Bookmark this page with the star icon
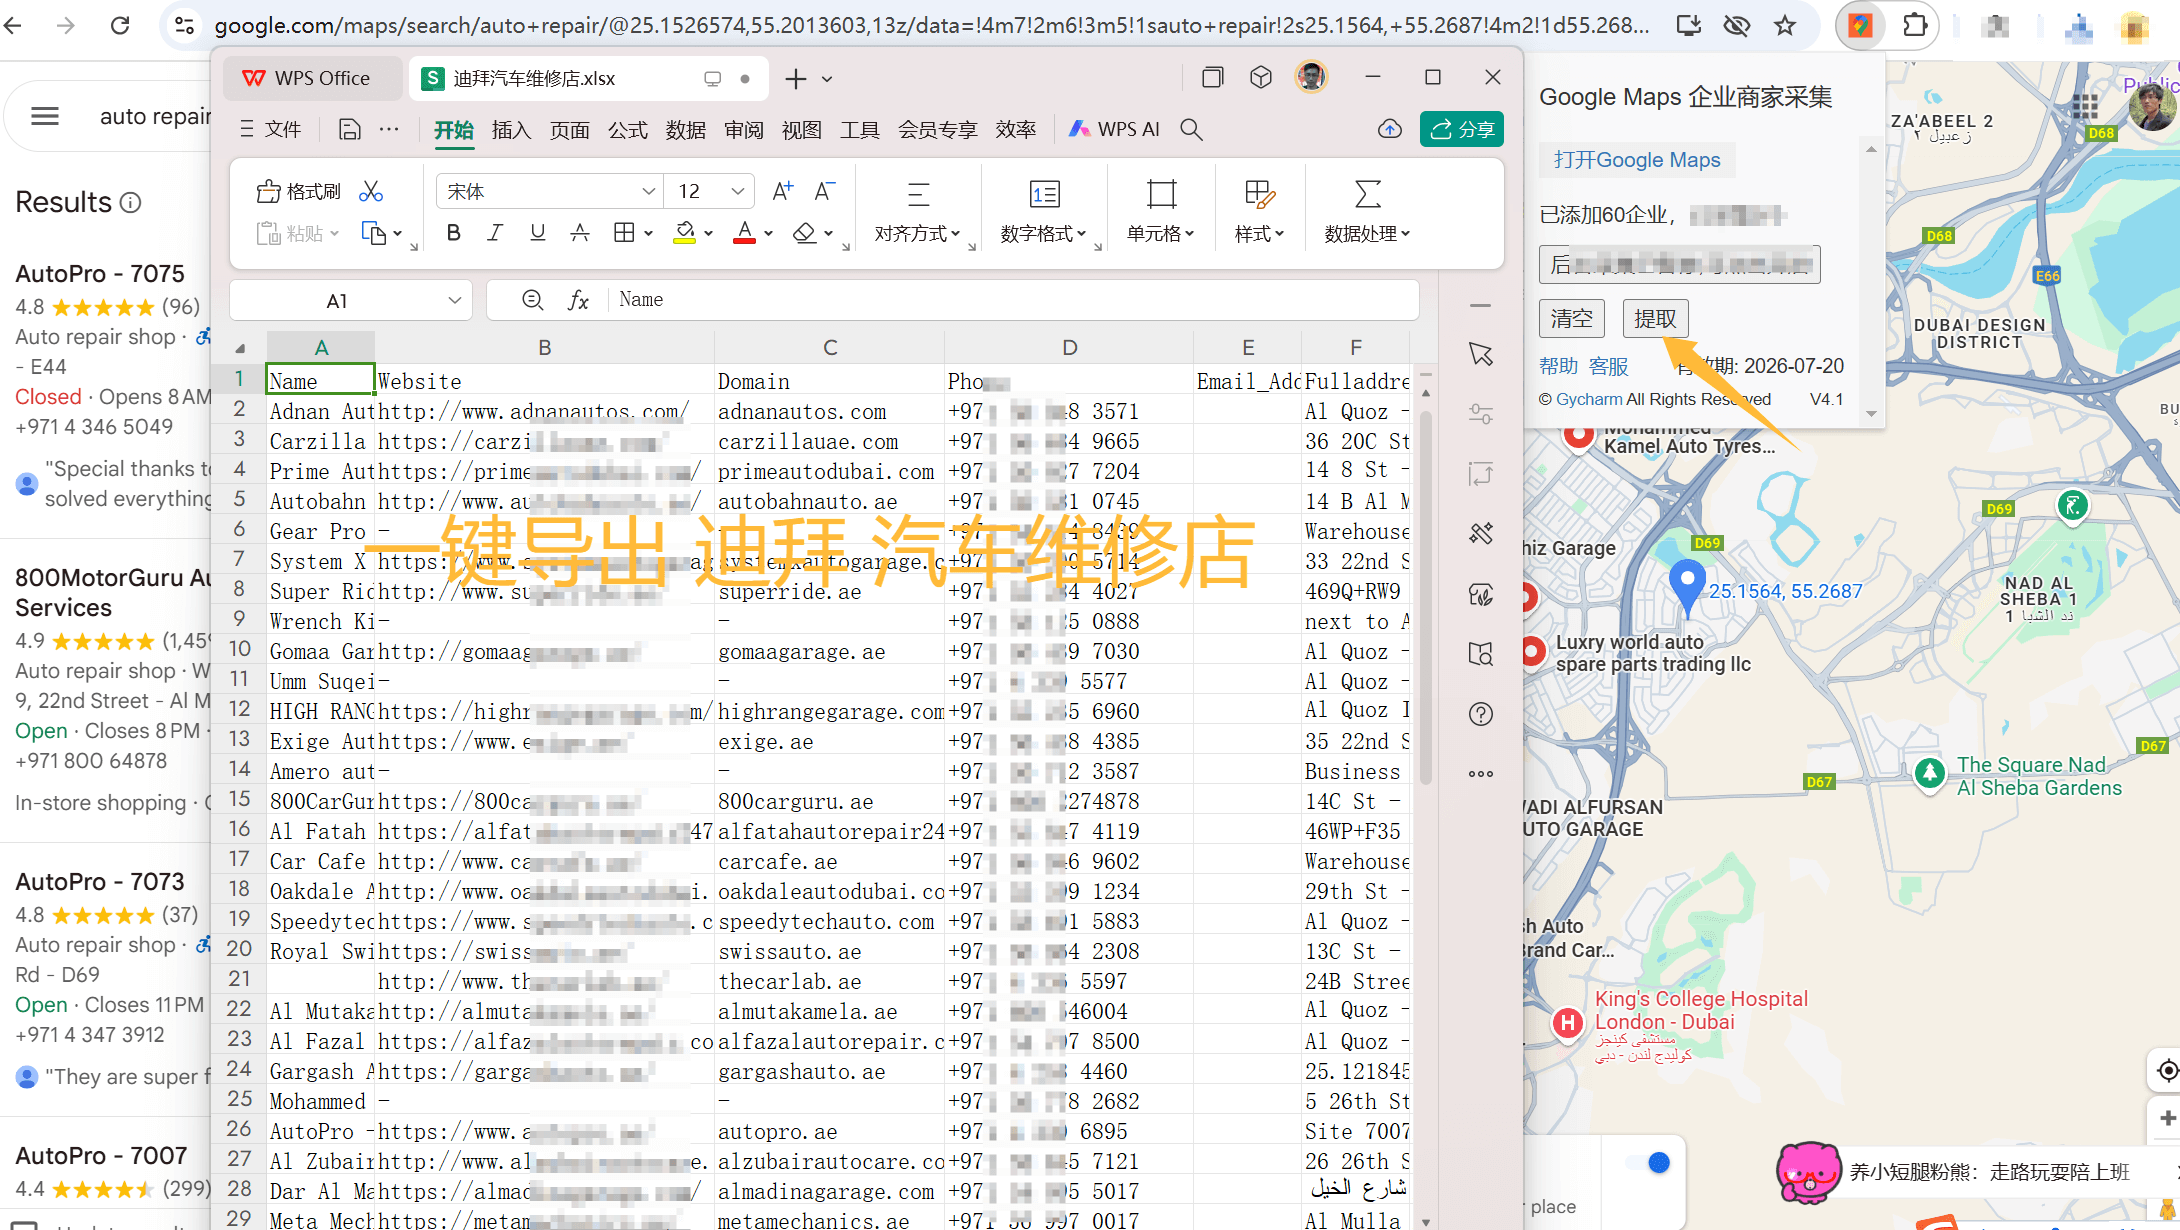Screen dimensions: 2180x1230 coord(1785,25)
